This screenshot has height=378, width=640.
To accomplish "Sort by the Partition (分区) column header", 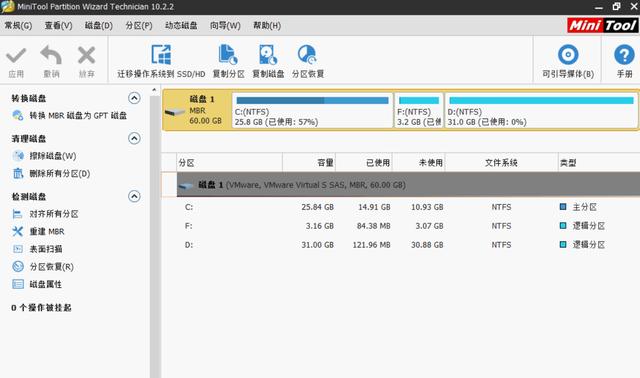I will [x=229, y=163].
